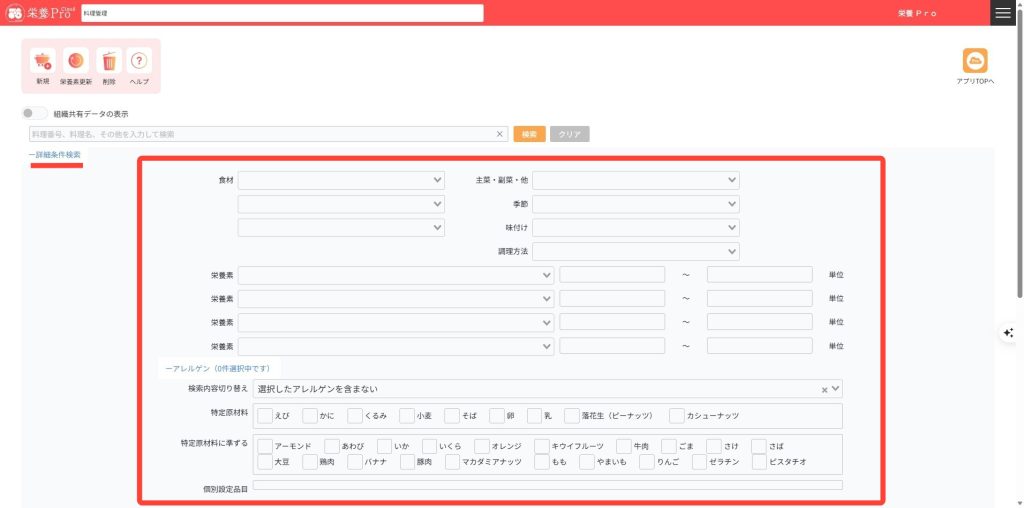Image resolution: width=1024 pixels, height=508 pixels.
Task: Toggle 組織共有データの表示 switch
Action: (34, 114)
